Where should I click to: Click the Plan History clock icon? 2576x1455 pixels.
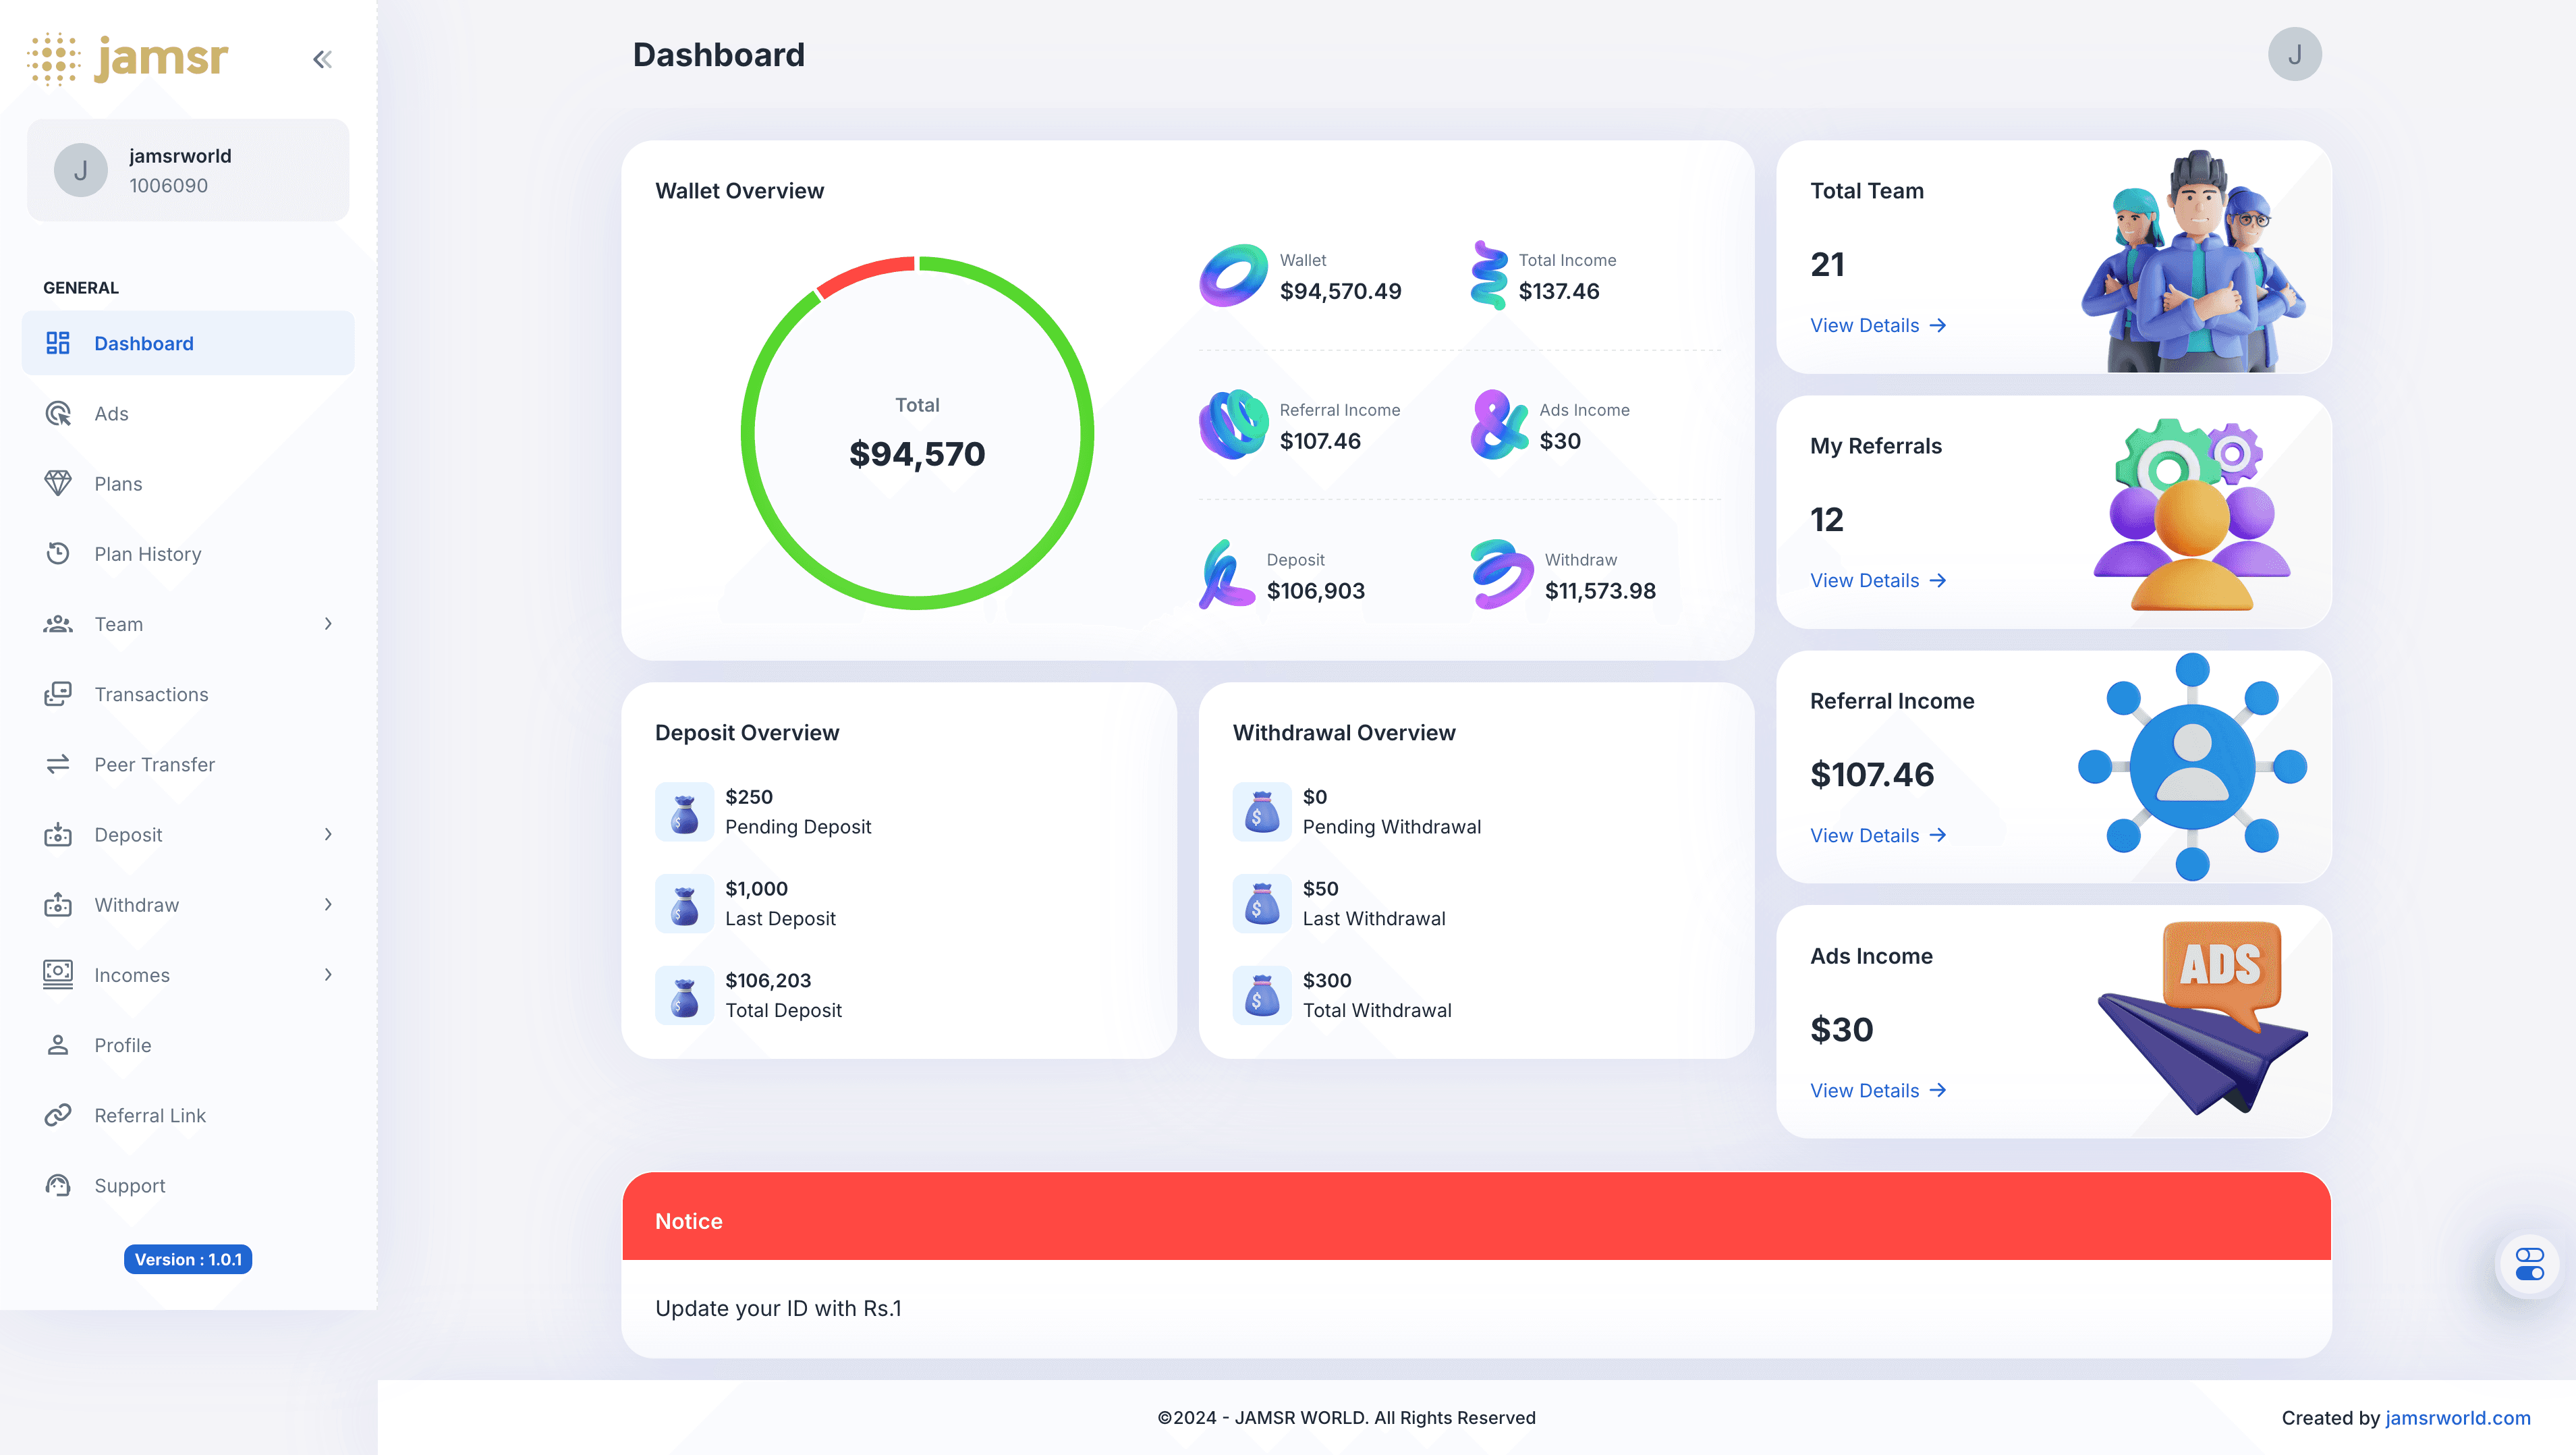point(58,553)
